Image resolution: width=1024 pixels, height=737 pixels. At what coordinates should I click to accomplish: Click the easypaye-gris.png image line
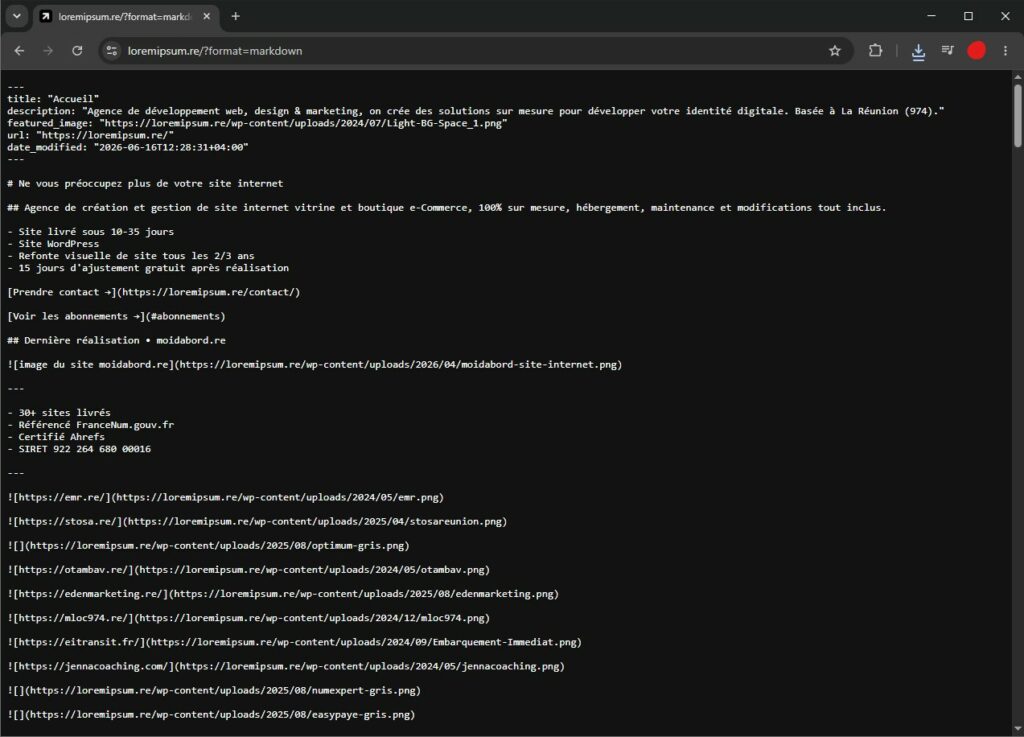[x=211, y=715]
